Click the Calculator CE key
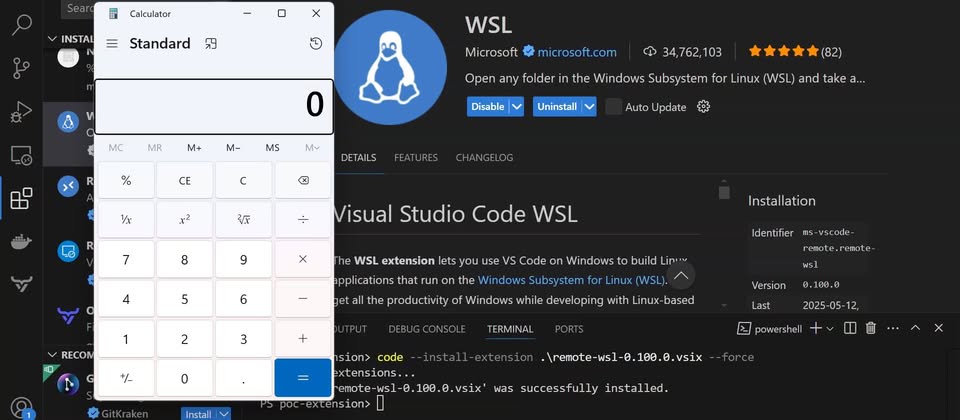 184,180
